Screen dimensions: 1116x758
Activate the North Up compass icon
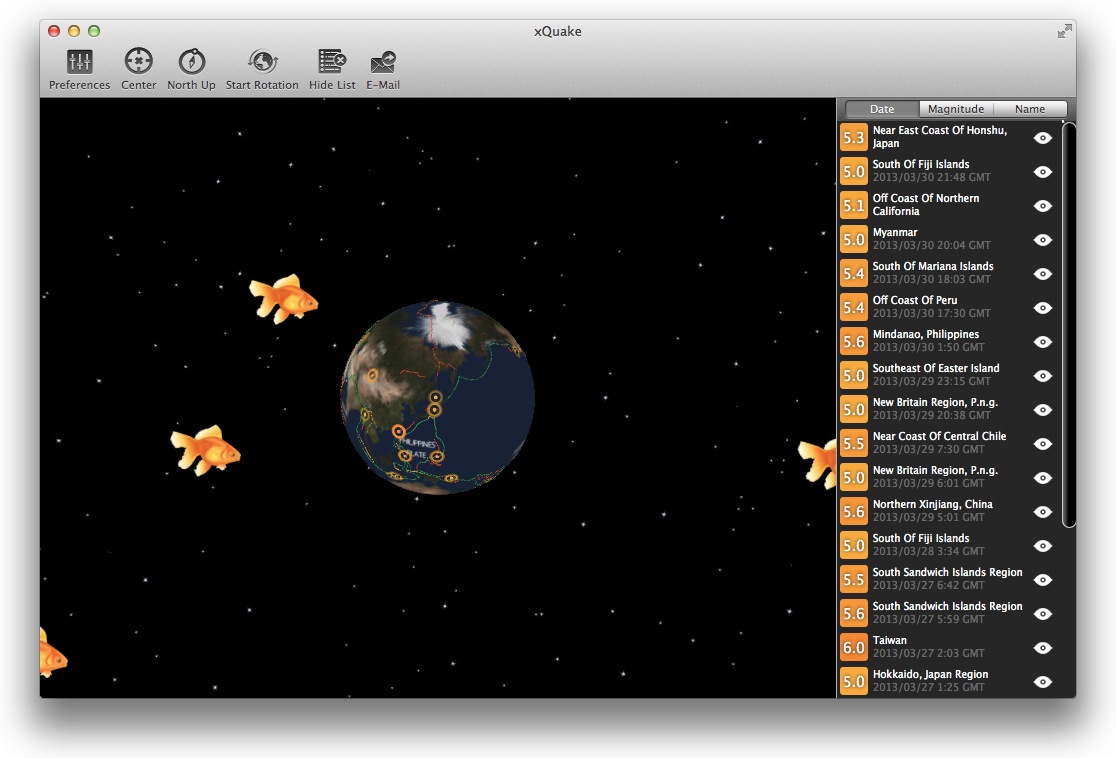pos(191,62)
